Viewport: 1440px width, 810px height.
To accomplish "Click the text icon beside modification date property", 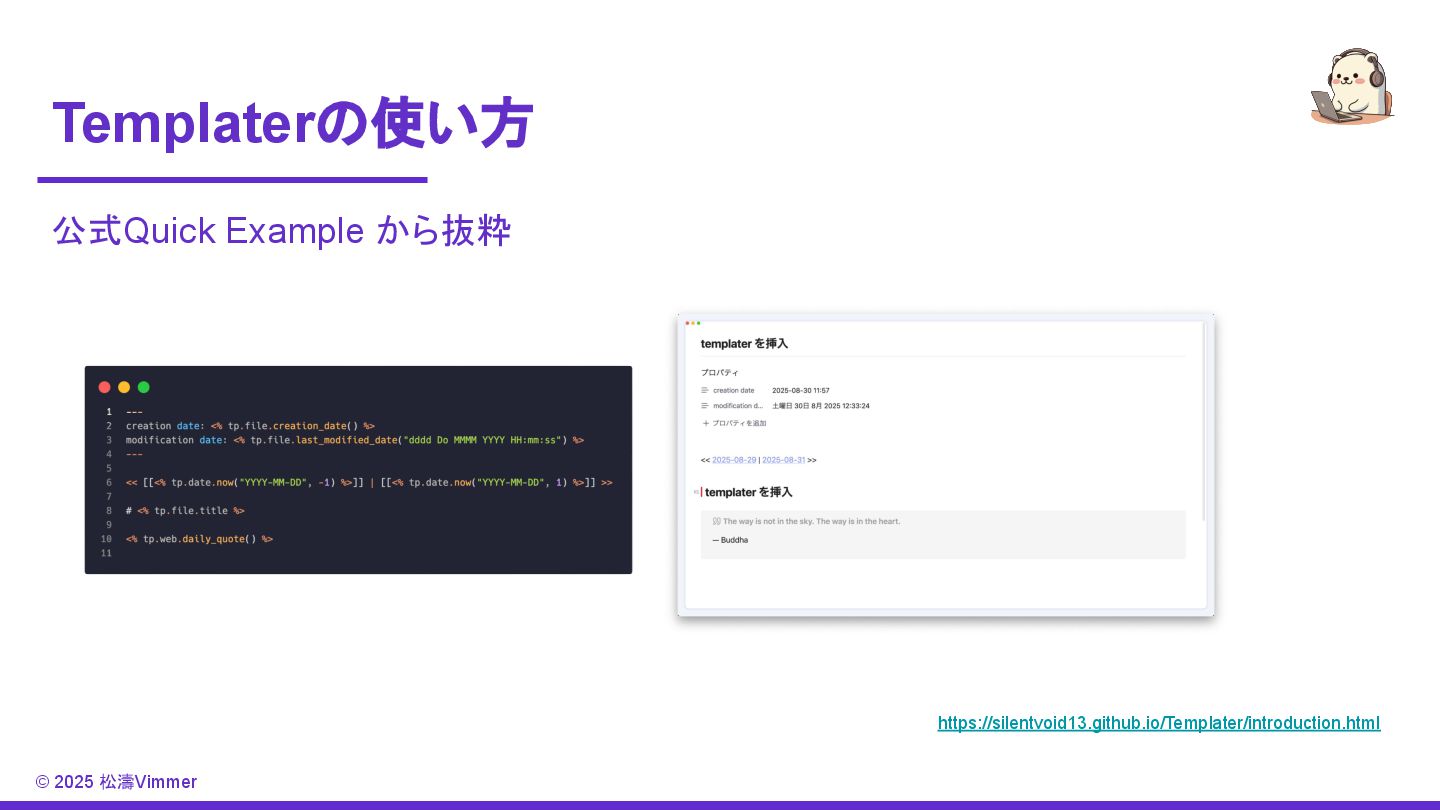I will coord(705,406).
